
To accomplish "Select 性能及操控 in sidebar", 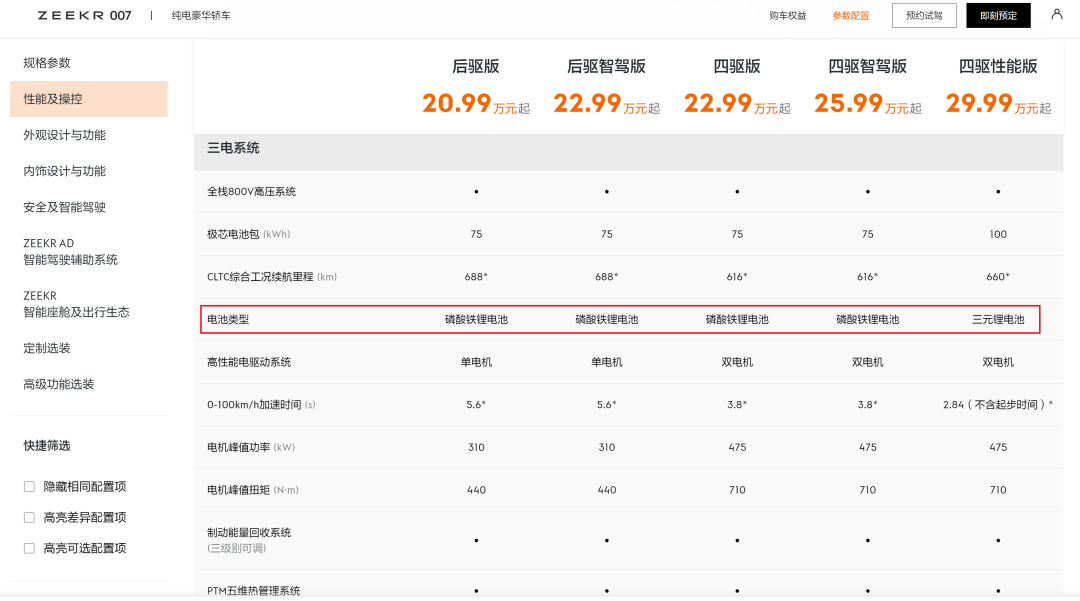I will [x=53, y=99].
